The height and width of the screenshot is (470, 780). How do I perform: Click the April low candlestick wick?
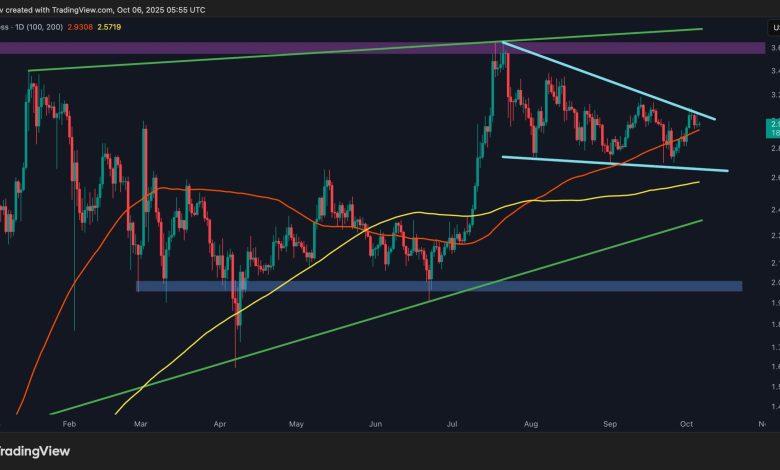click(236, 352)
